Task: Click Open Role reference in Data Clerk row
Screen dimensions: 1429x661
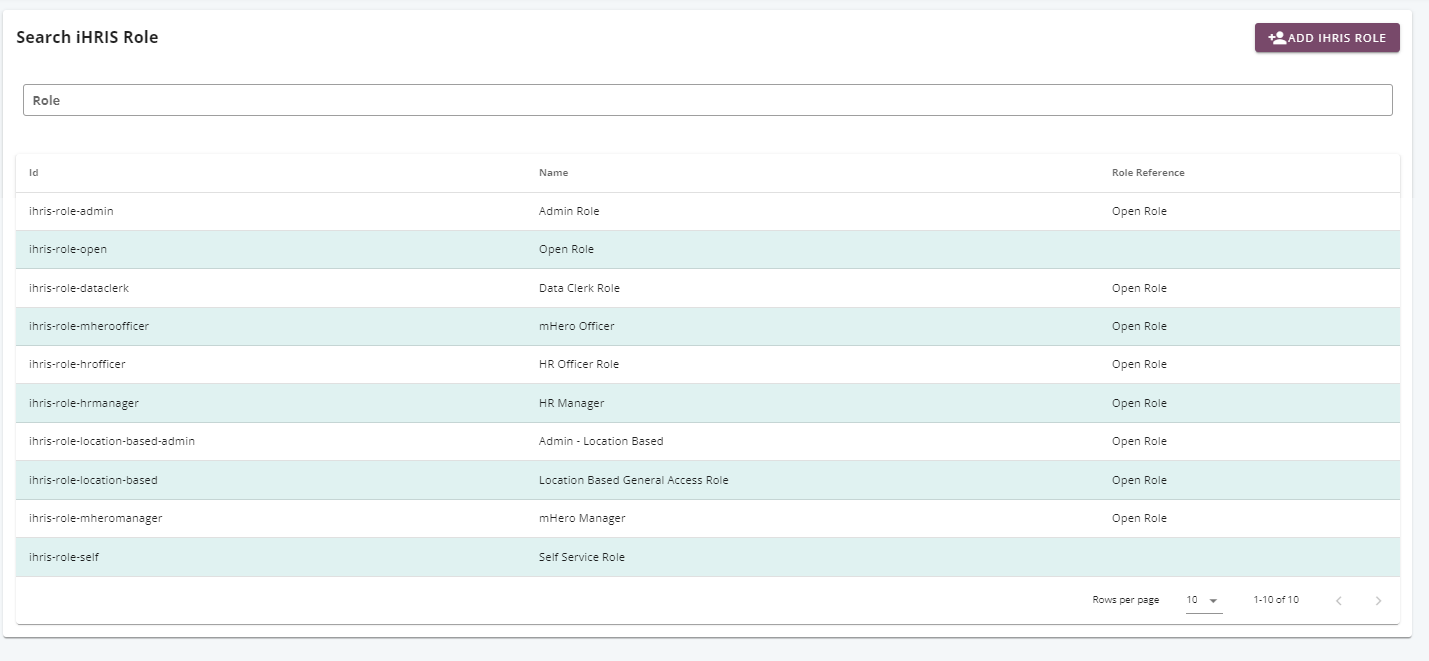Action: point(1139,288)
